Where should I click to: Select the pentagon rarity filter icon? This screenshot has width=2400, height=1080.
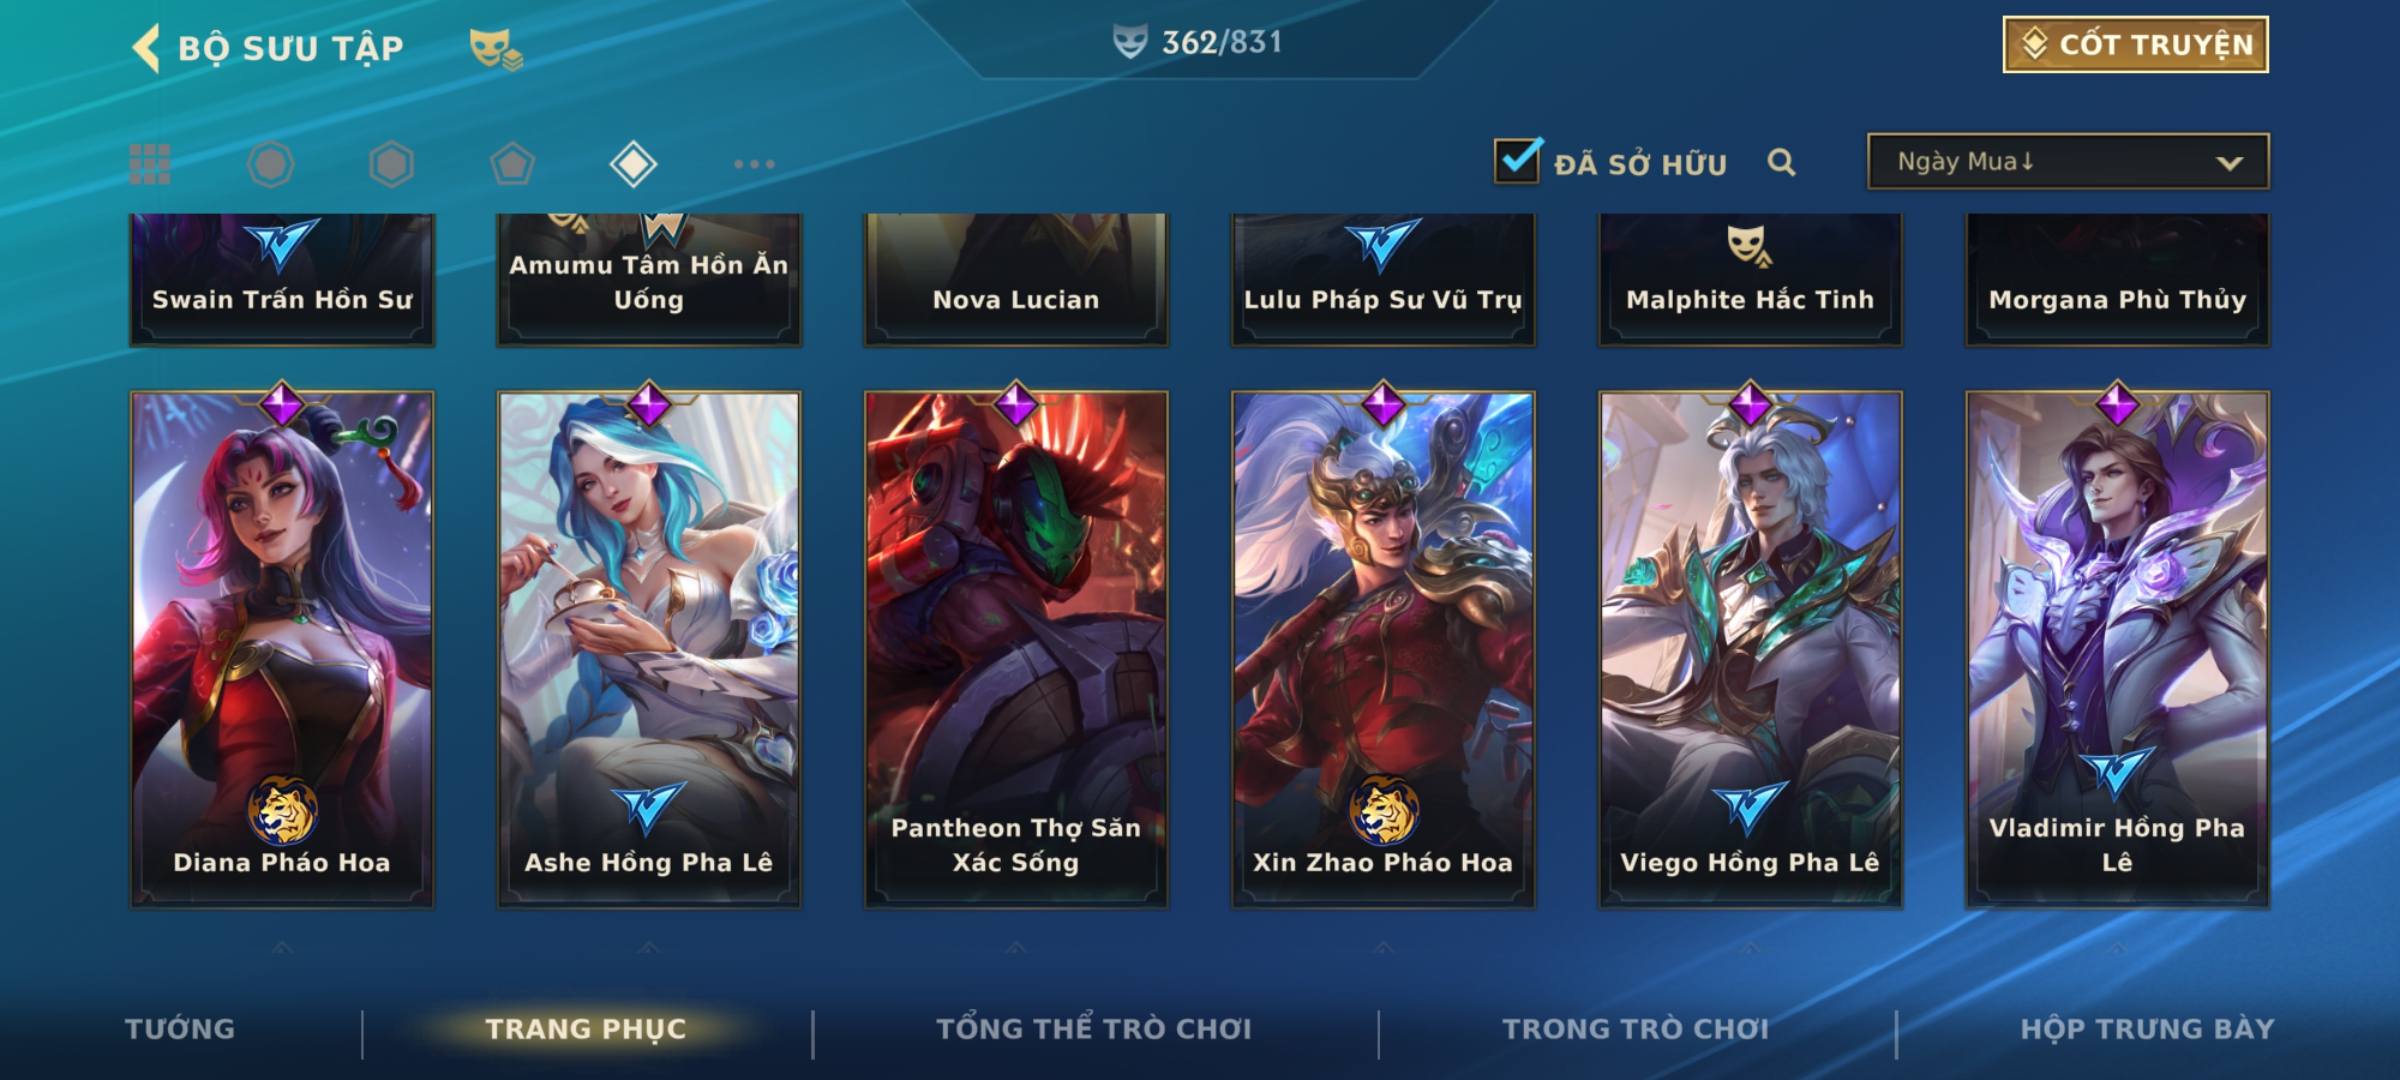pos(512,164)
